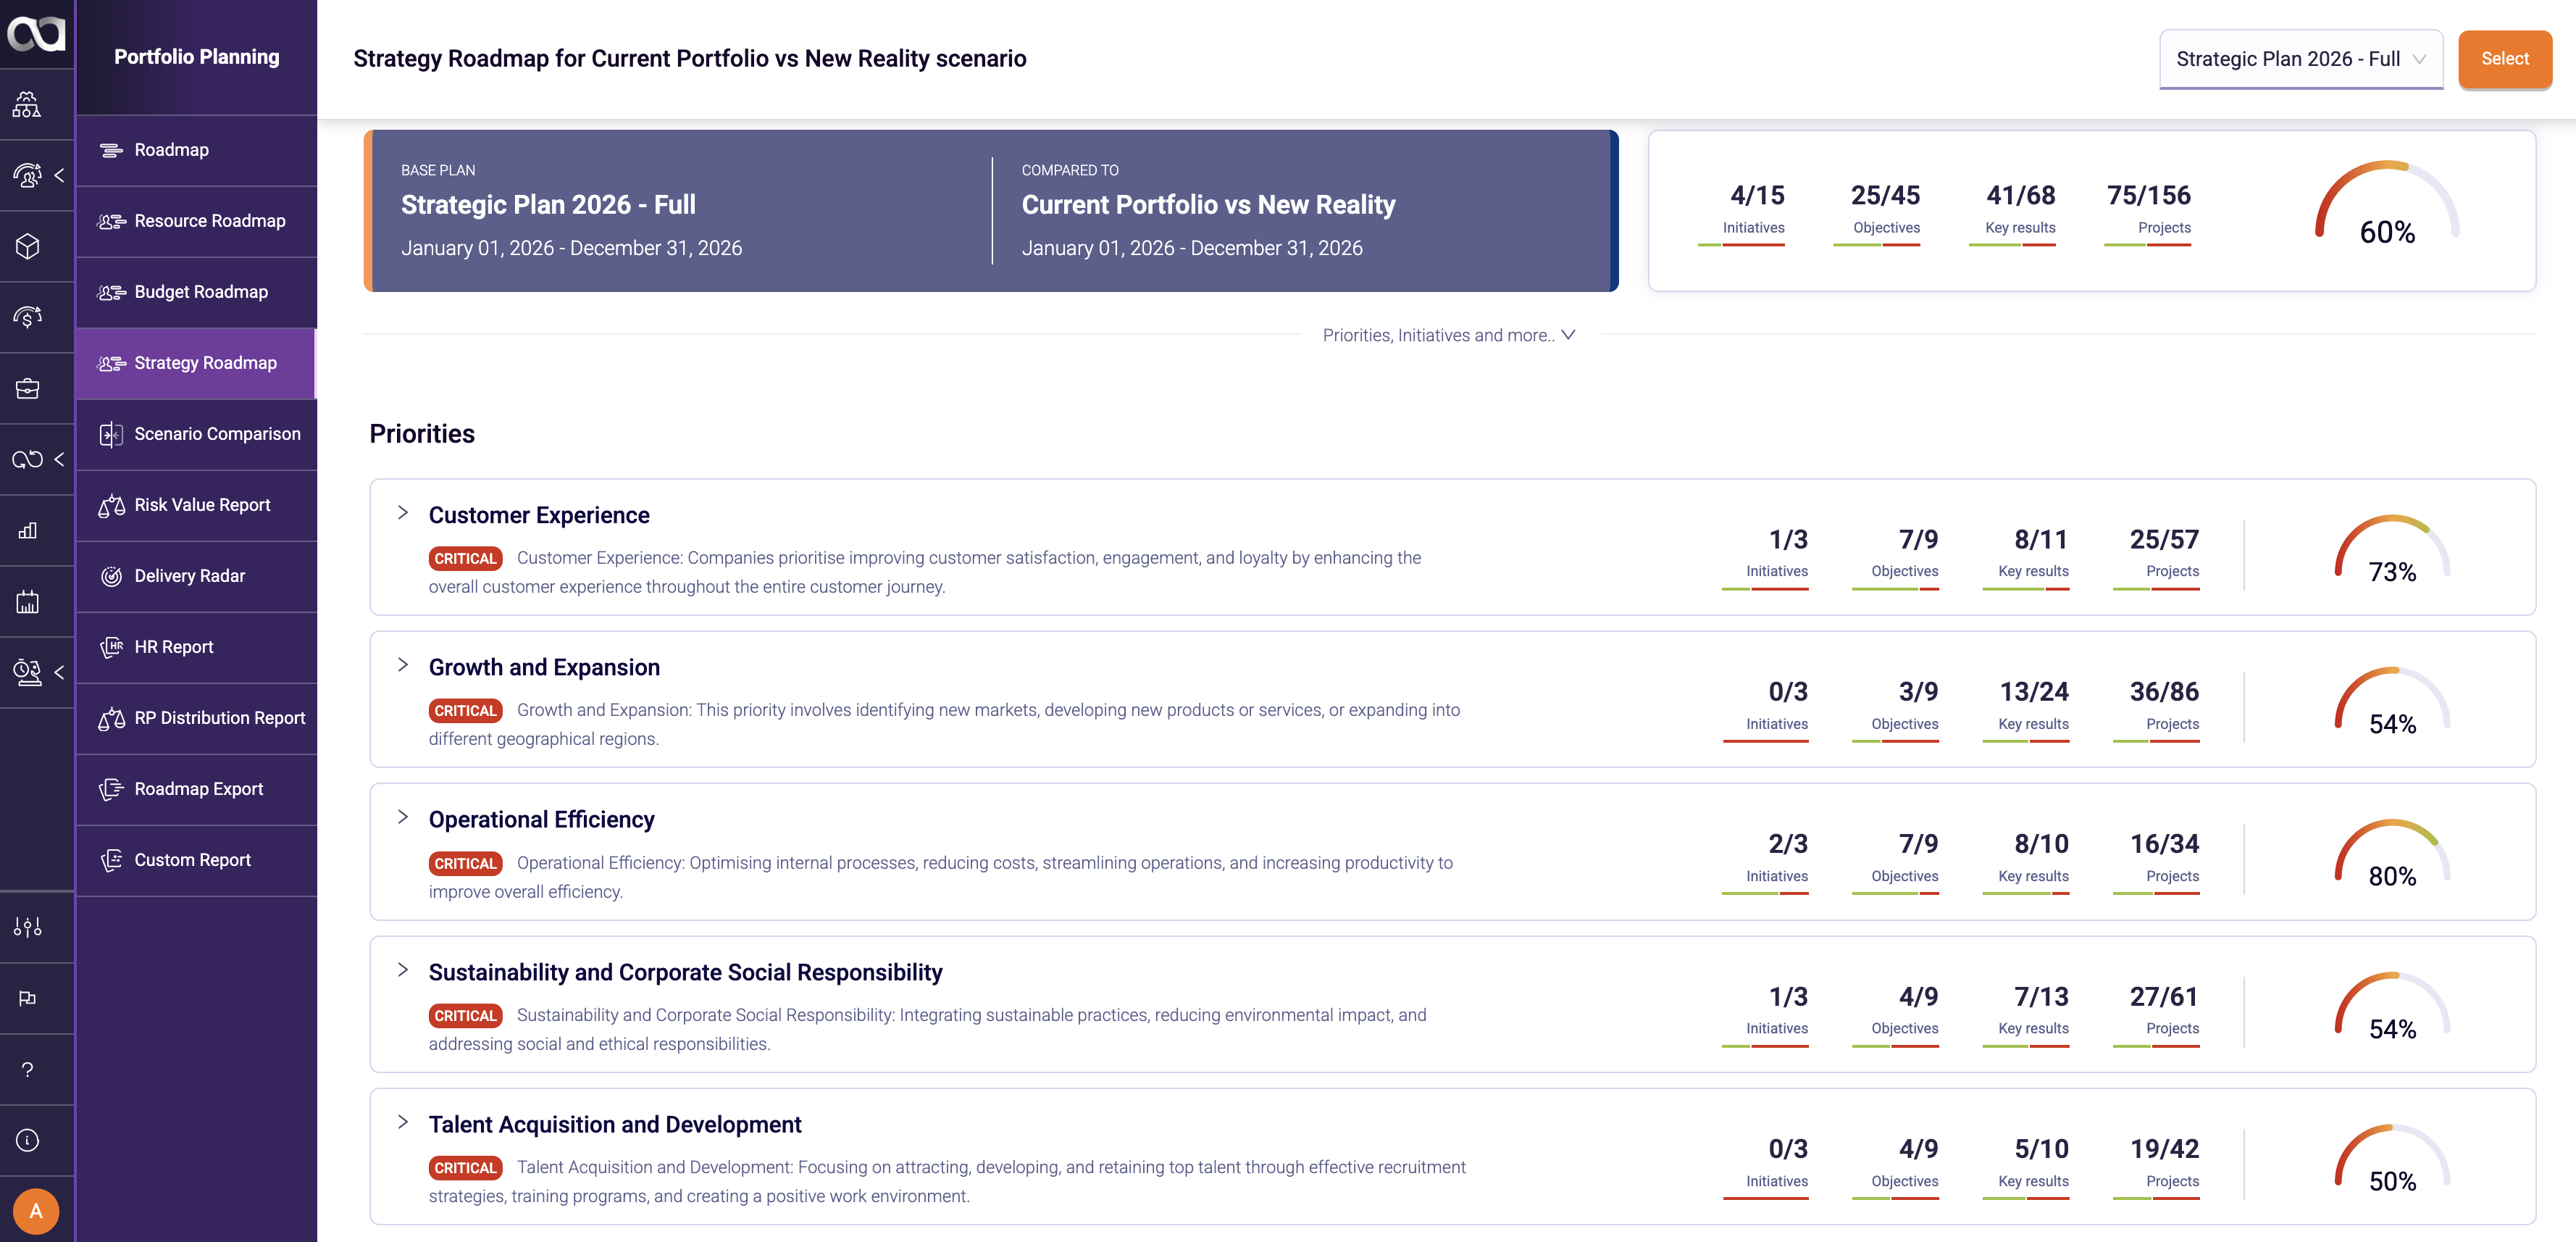The image size is (2576, 1242).
Task: Expand Talent Acquisition and Development row
Action: [403, 1122]
